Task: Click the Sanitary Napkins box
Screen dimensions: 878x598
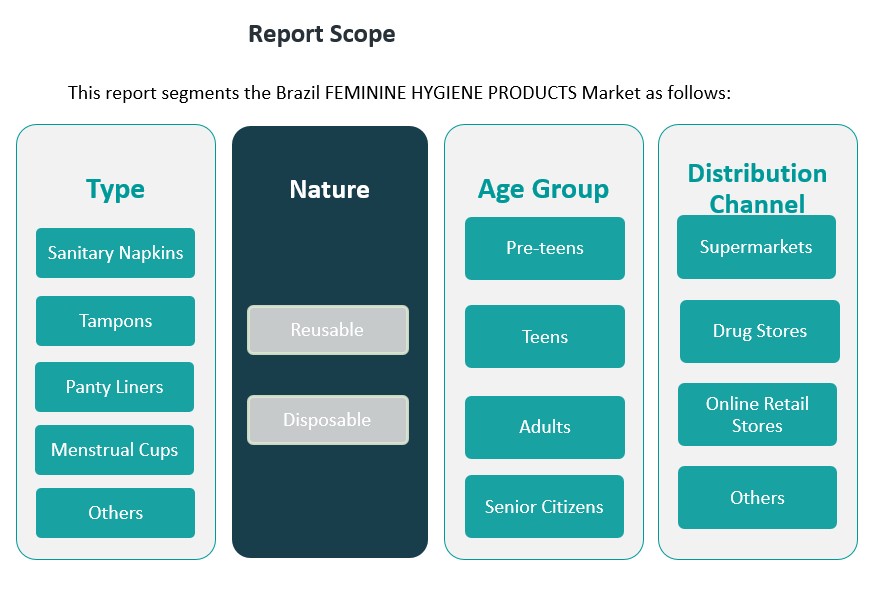Action: tap(115, 253)
